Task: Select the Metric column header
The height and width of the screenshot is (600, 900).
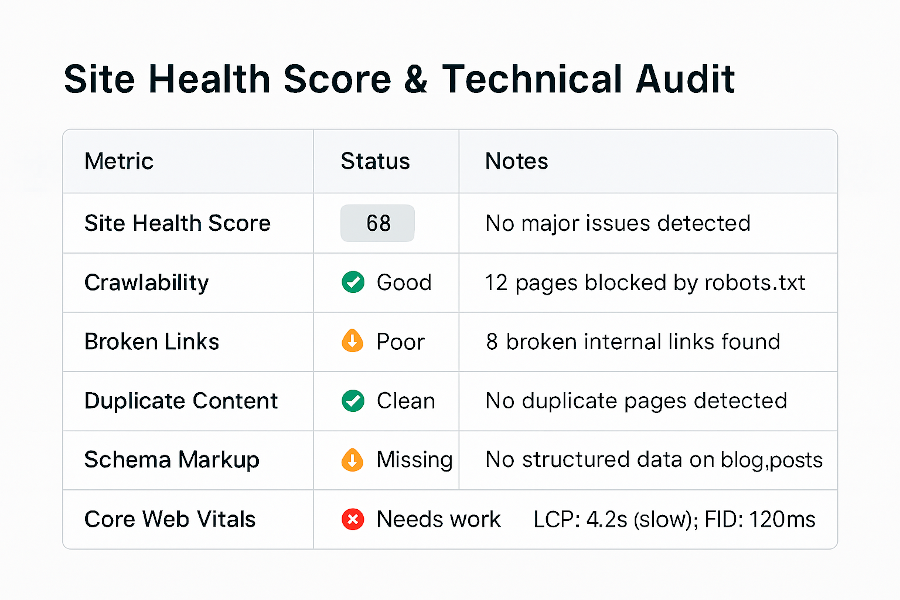Action: coord(119,161)
